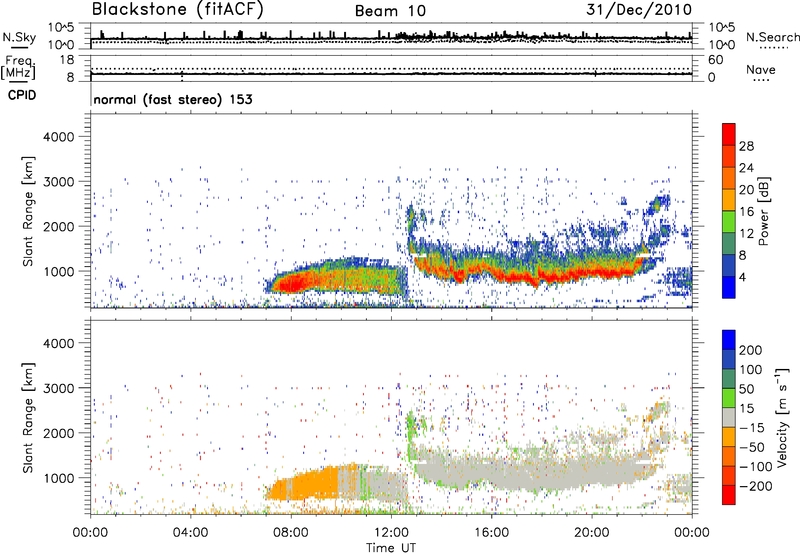Click the red top segment of the Power color bar
Screen dimensions: 800x554
(729, 134)
